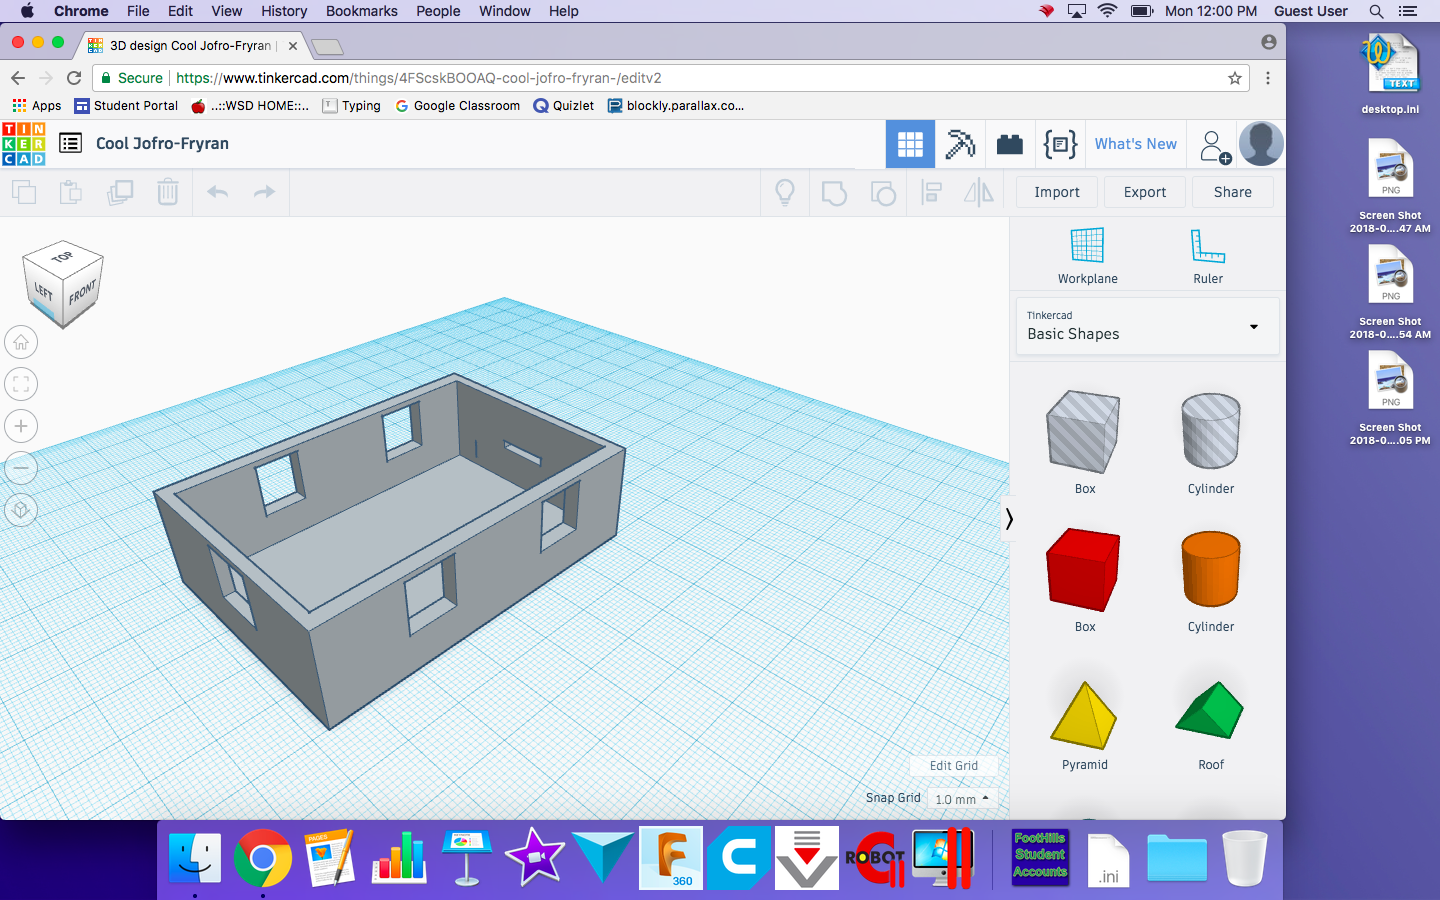Click the Align tool icon
Screen dimensions: 1440x900
click(932, 192)
